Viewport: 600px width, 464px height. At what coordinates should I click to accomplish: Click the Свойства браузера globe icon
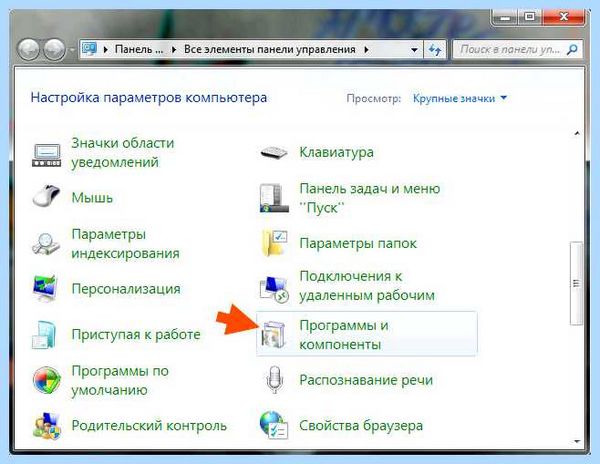[274, 425]
